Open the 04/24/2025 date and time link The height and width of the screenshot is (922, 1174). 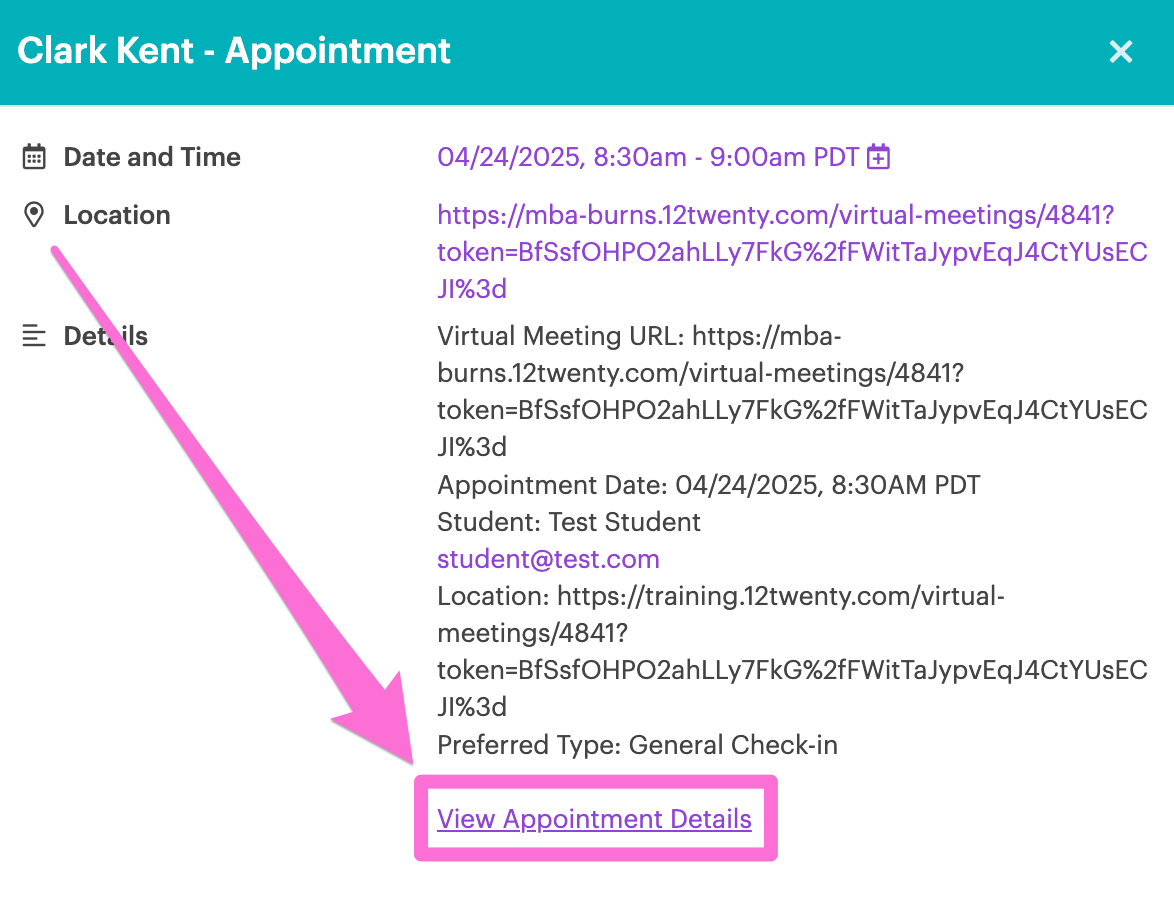(x=648, y=157)
